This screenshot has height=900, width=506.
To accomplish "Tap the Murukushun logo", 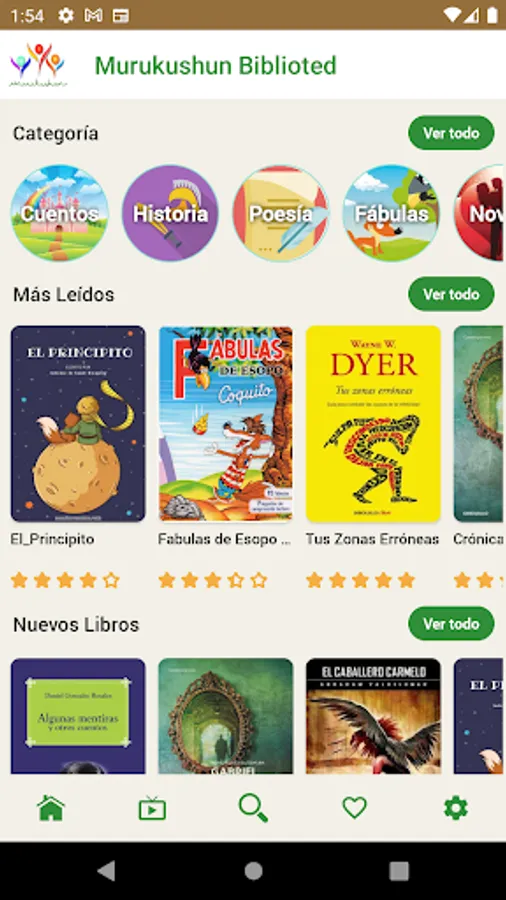I will (38, 65).
